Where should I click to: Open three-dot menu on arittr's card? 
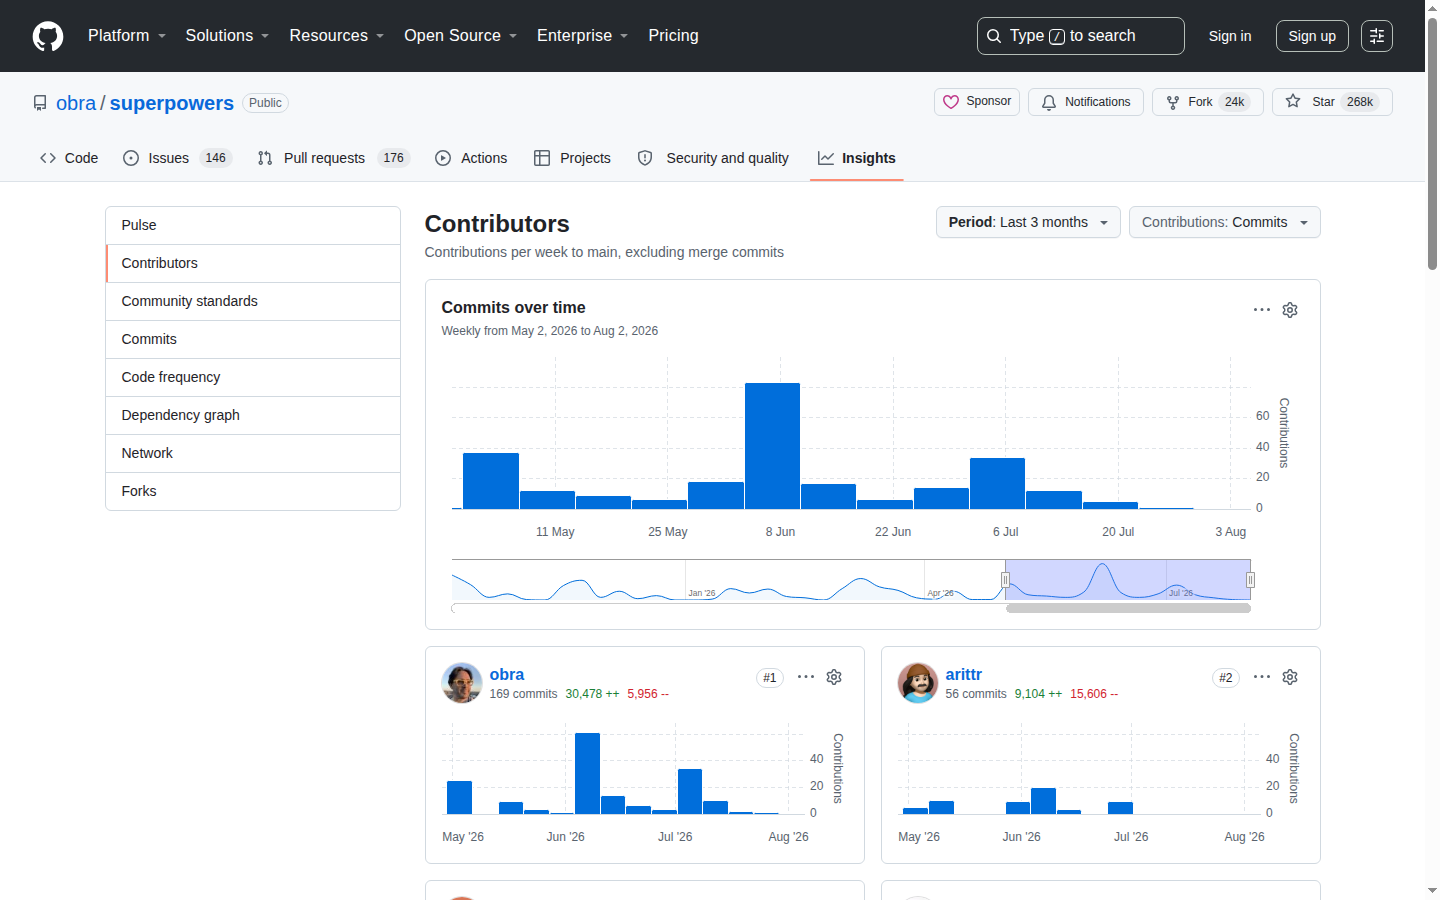[1262, 677]
